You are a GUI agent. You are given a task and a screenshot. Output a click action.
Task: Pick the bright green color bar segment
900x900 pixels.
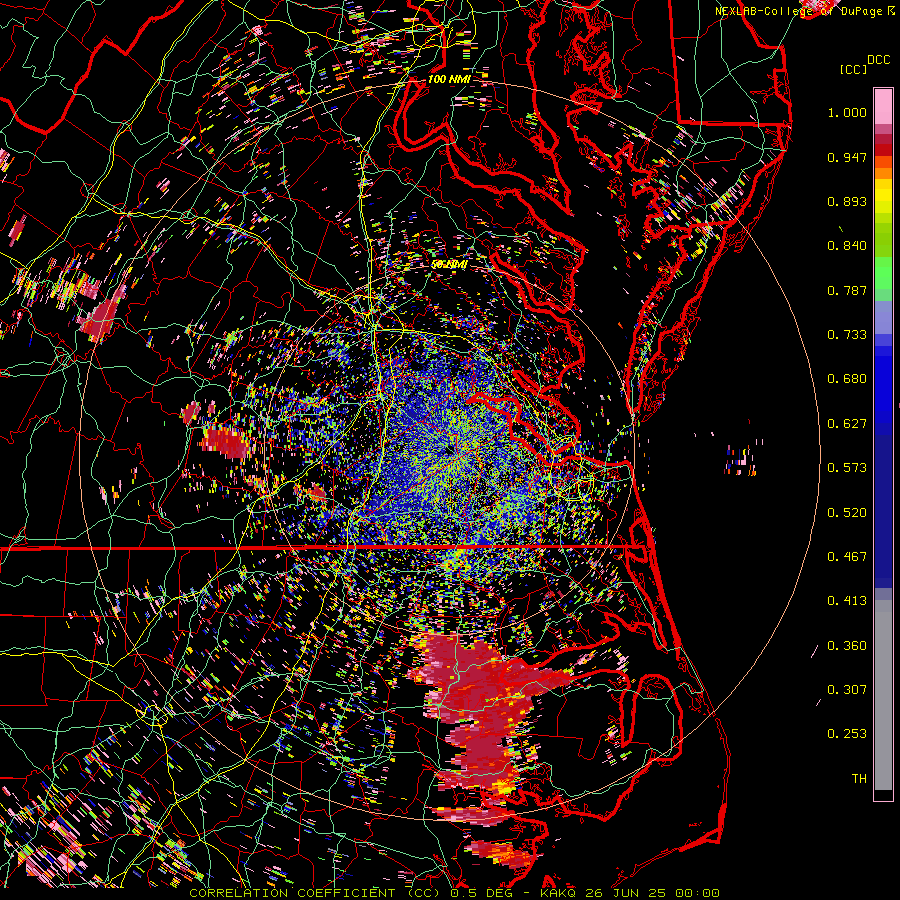coord(883,273)
